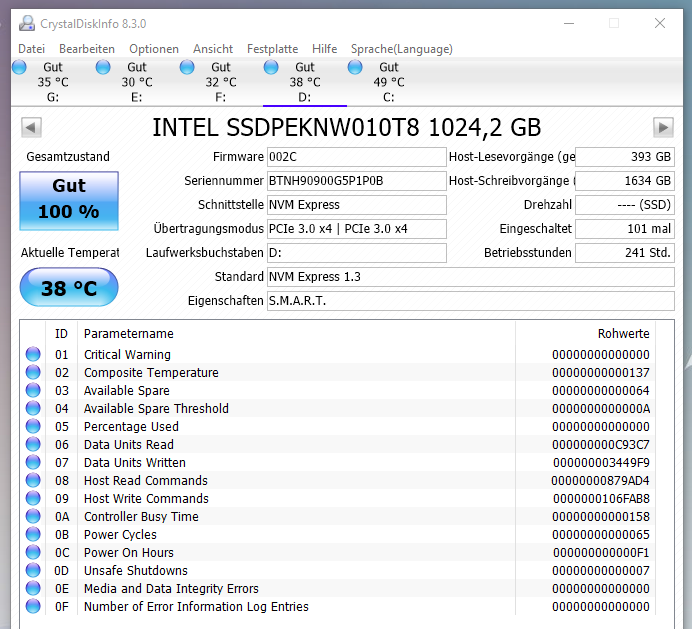The width and height of the screenshot is (692, 629).
Task: Select the 'Unsafe Shutdowns' parameter name
Action: click(x=135, y=571)
